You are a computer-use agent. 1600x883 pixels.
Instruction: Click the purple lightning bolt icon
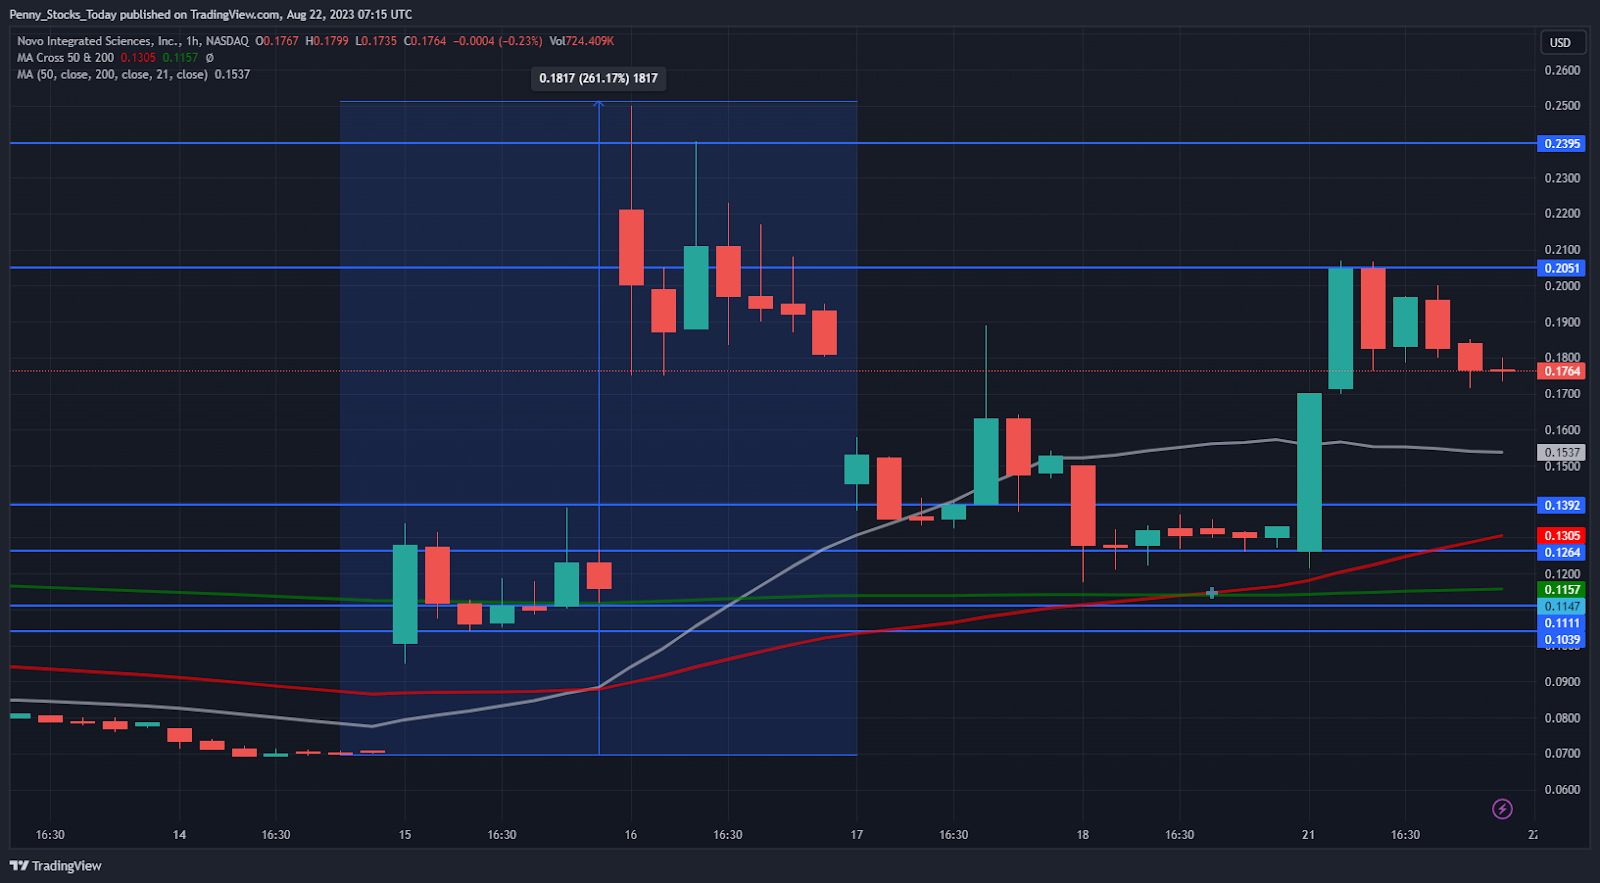coord(1502,809)
